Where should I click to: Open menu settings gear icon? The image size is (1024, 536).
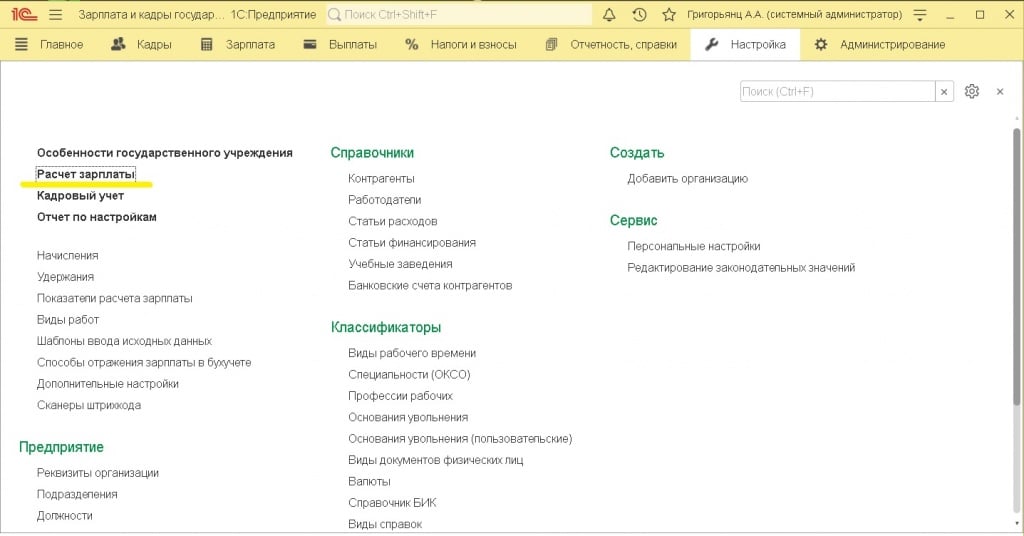click(972, 91)
